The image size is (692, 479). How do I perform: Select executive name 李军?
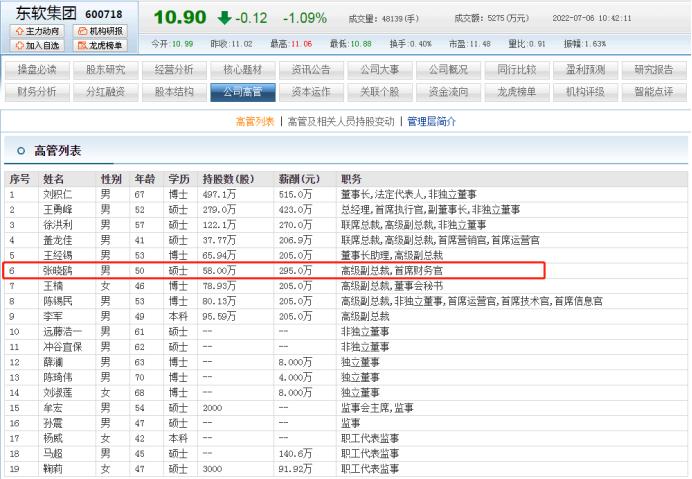53,316
